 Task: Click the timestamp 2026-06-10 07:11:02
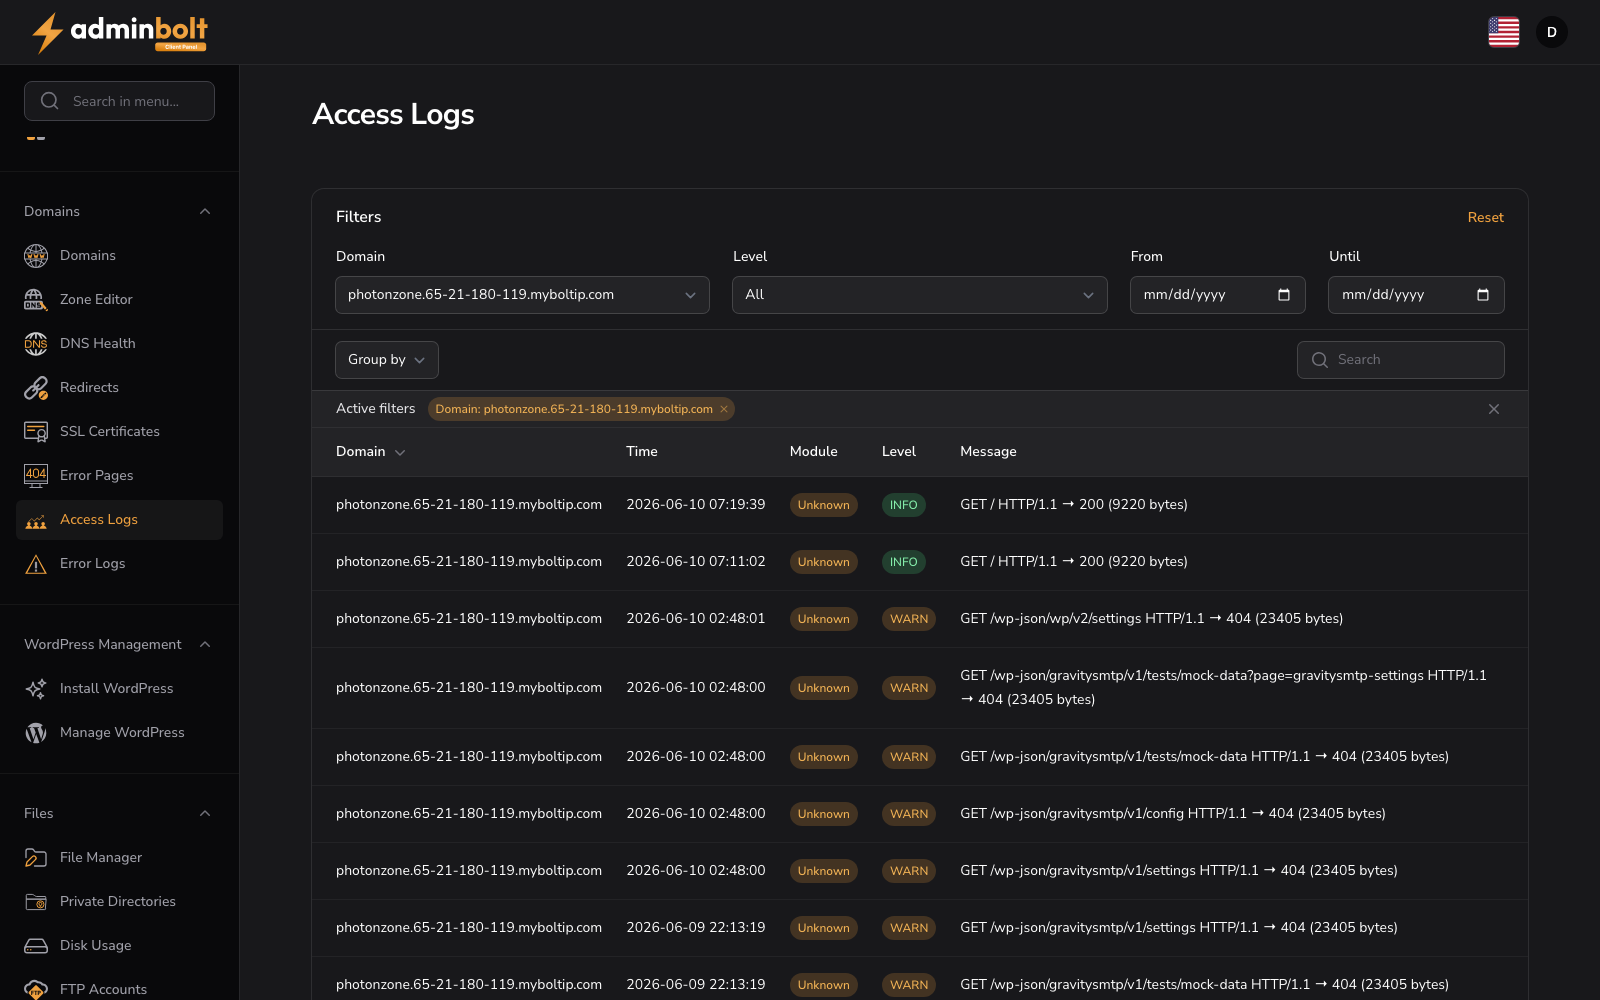click(696, 562)
